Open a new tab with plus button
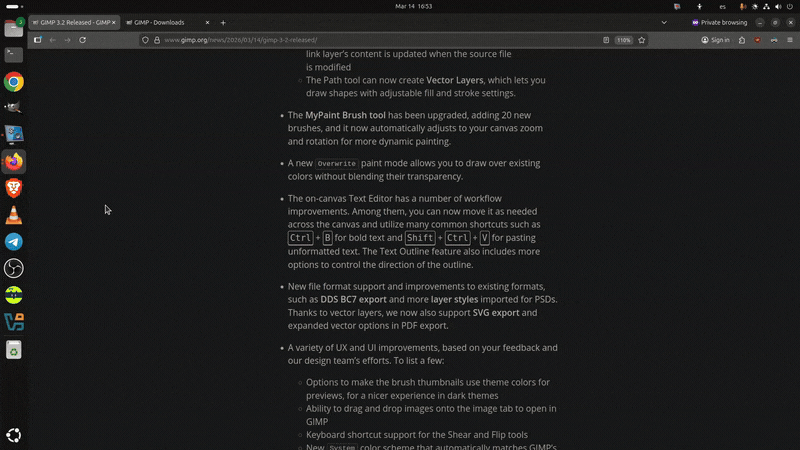Viewport: 800px width, 450px height. click(223, 22)
